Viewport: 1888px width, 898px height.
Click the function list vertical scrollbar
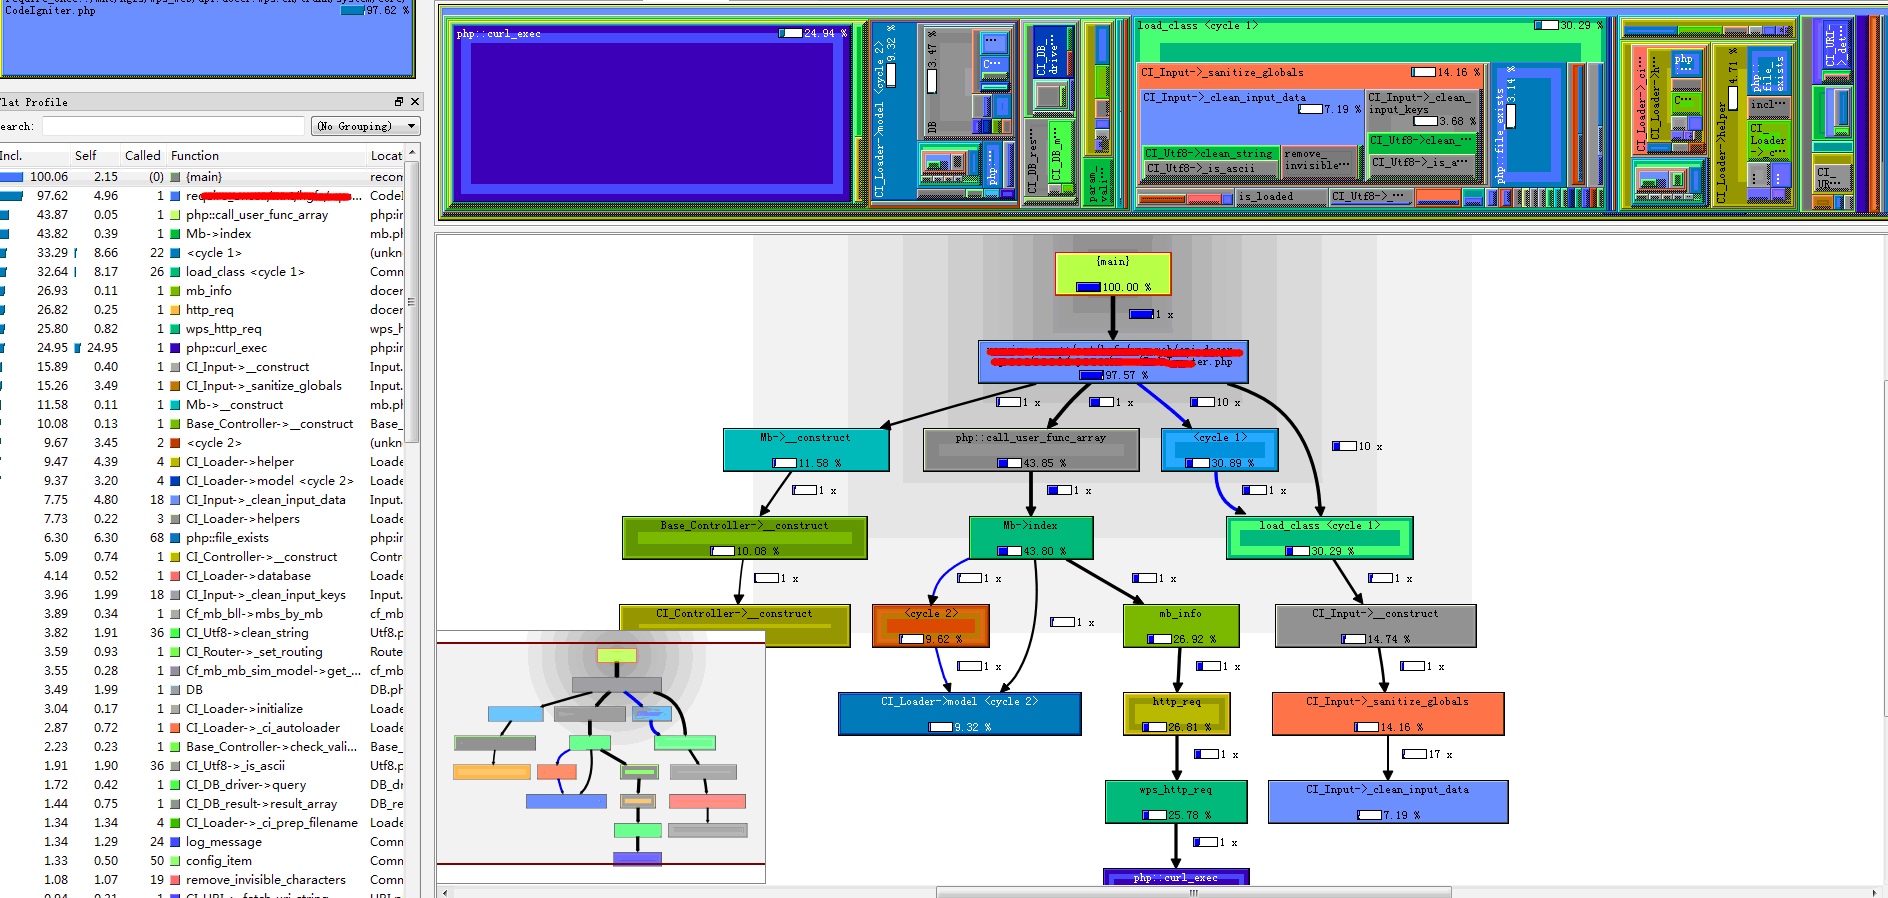tap(412, 300)
